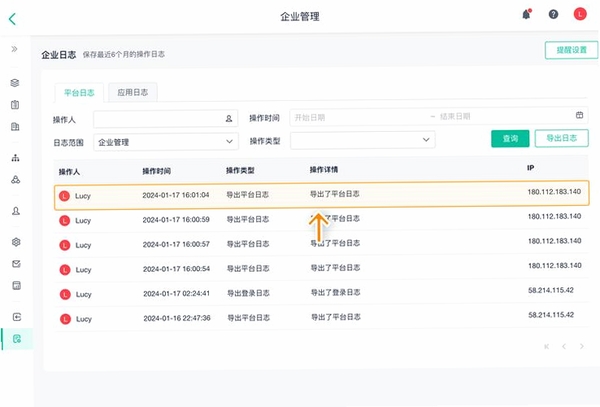Viewport: 600px width, 407px height.
Task: Open the building sidebar icon
Action: tap(15, 126)
